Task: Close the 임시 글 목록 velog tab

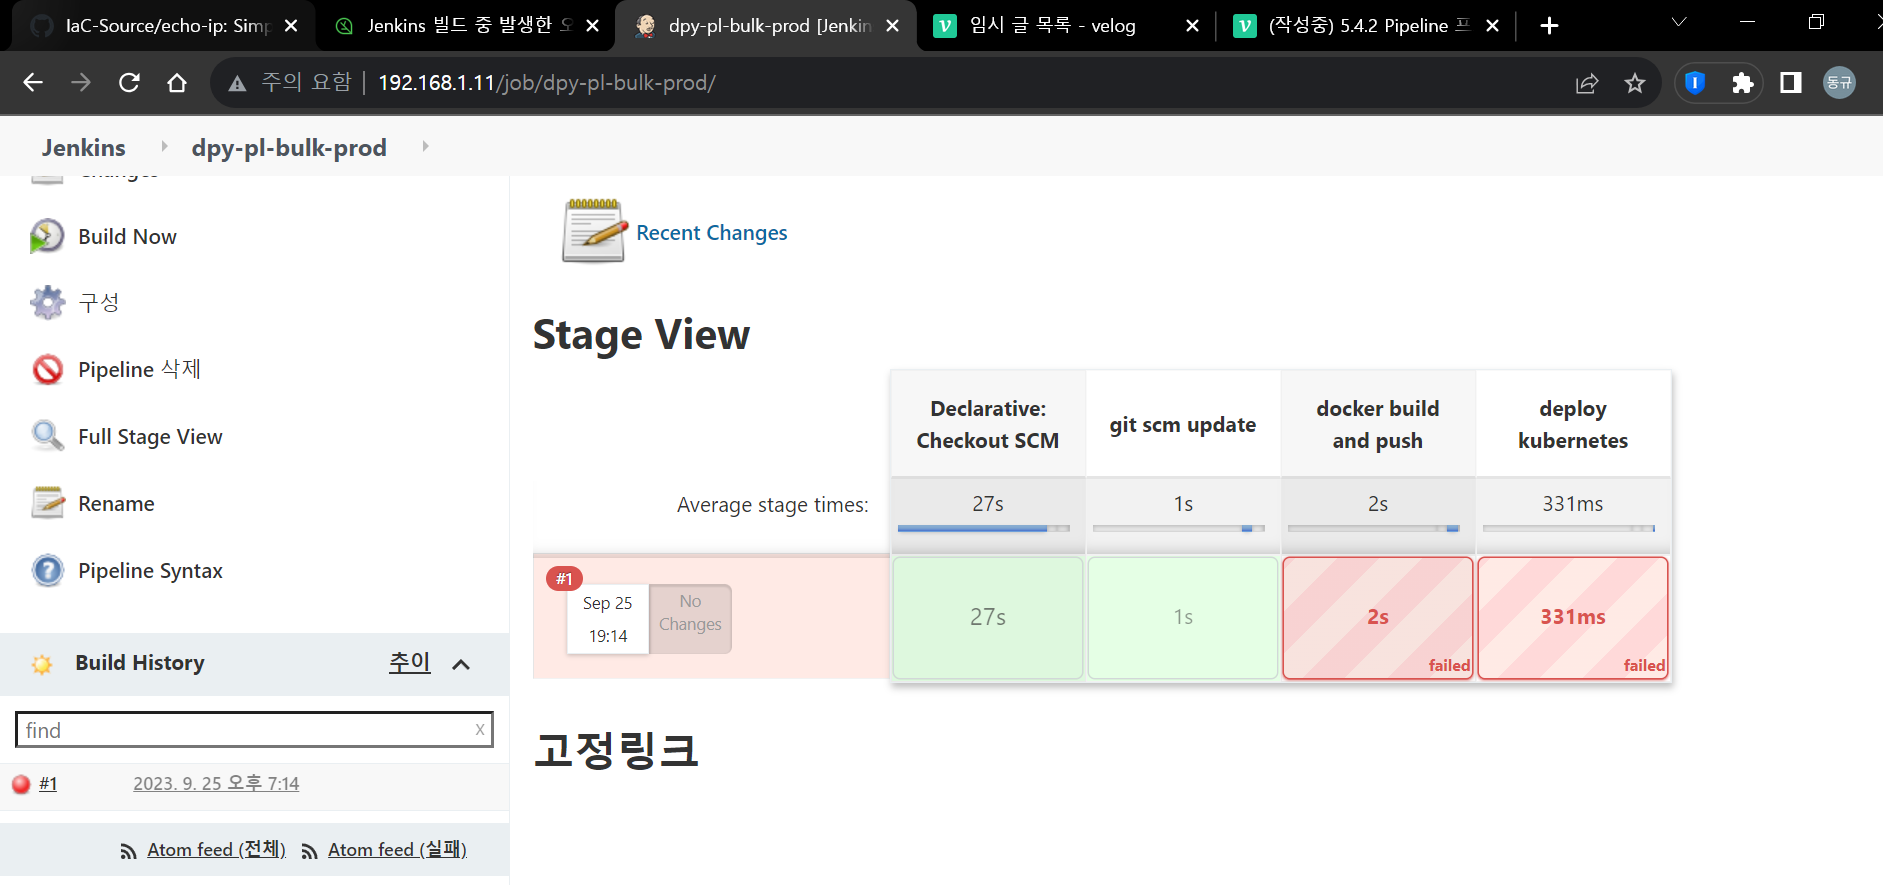Action: point(1192,26)
